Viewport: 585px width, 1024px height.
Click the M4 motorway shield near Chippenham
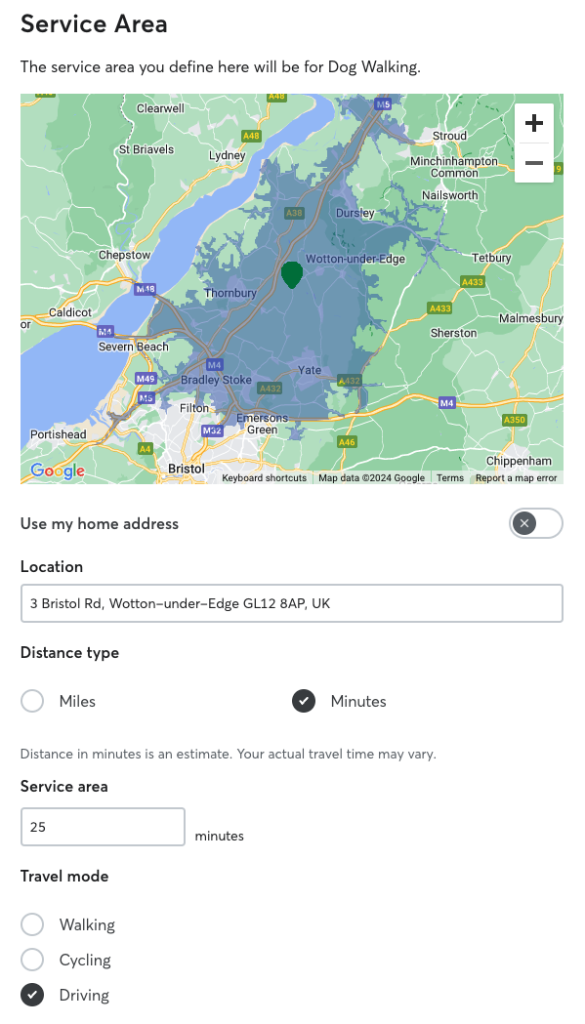[x=447, y=403]
